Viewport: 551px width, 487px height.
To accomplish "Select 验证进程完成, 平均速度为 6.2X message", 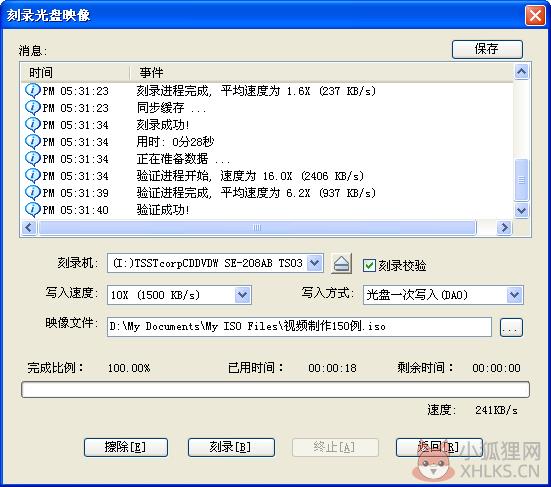I will (x=256, y=193).
